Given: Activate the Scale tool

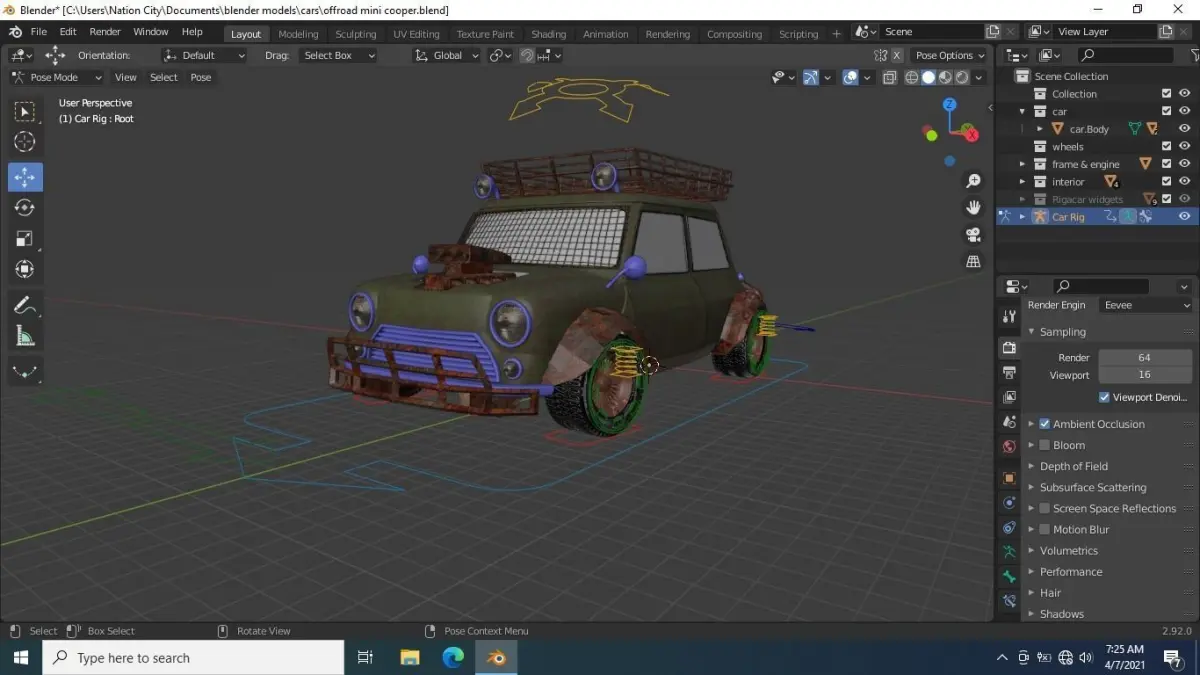Looking at the screenshot, I should (25, 238).
